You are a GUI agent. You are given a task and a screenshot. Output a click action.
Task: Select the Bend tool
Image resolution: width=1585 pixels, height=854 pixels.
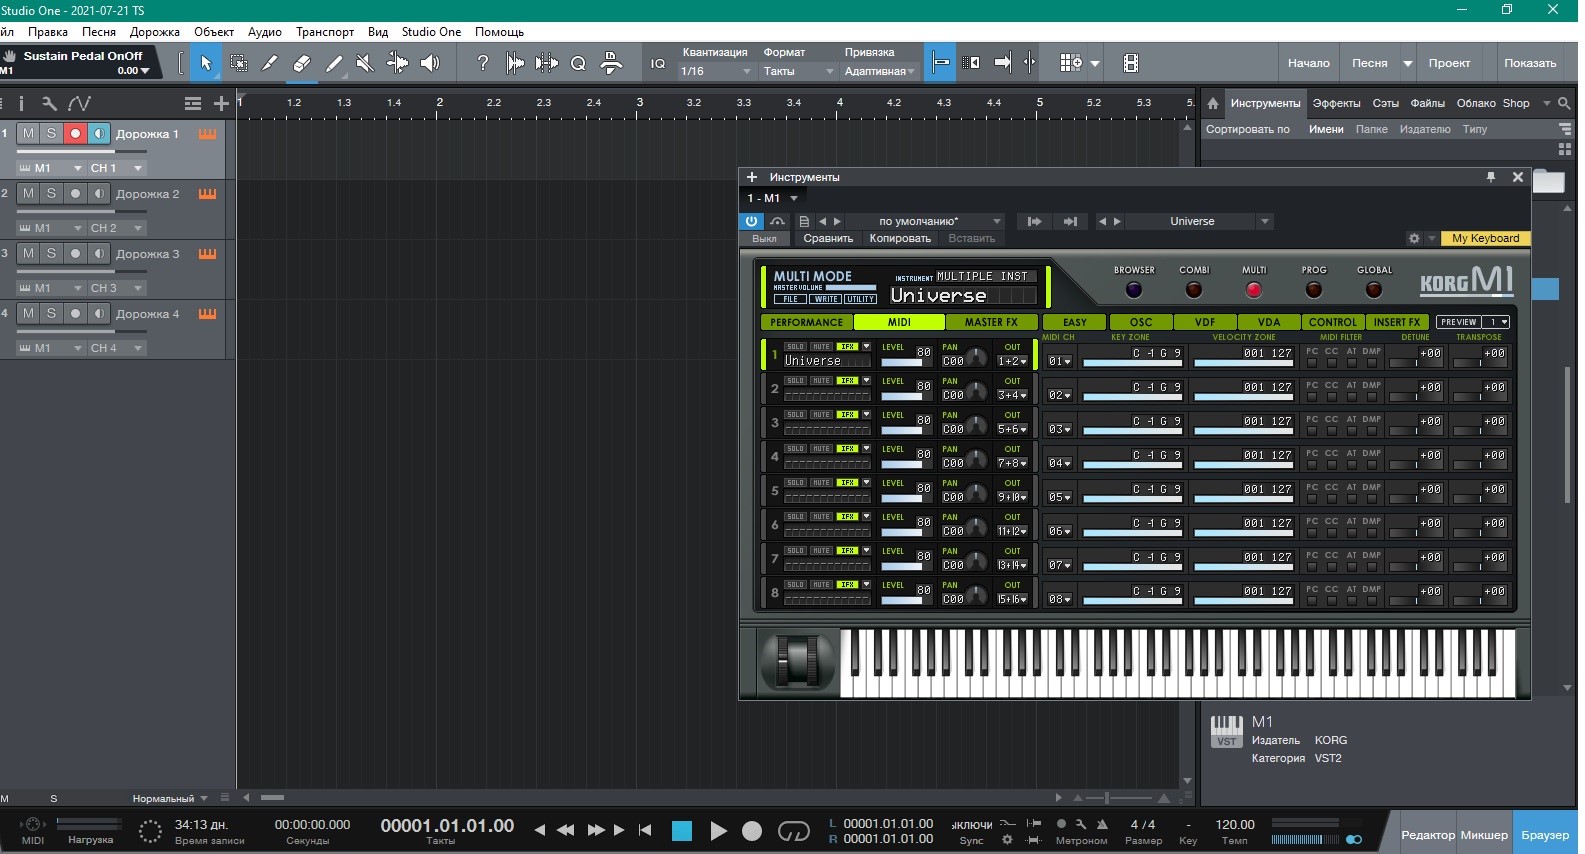[397, 63]
